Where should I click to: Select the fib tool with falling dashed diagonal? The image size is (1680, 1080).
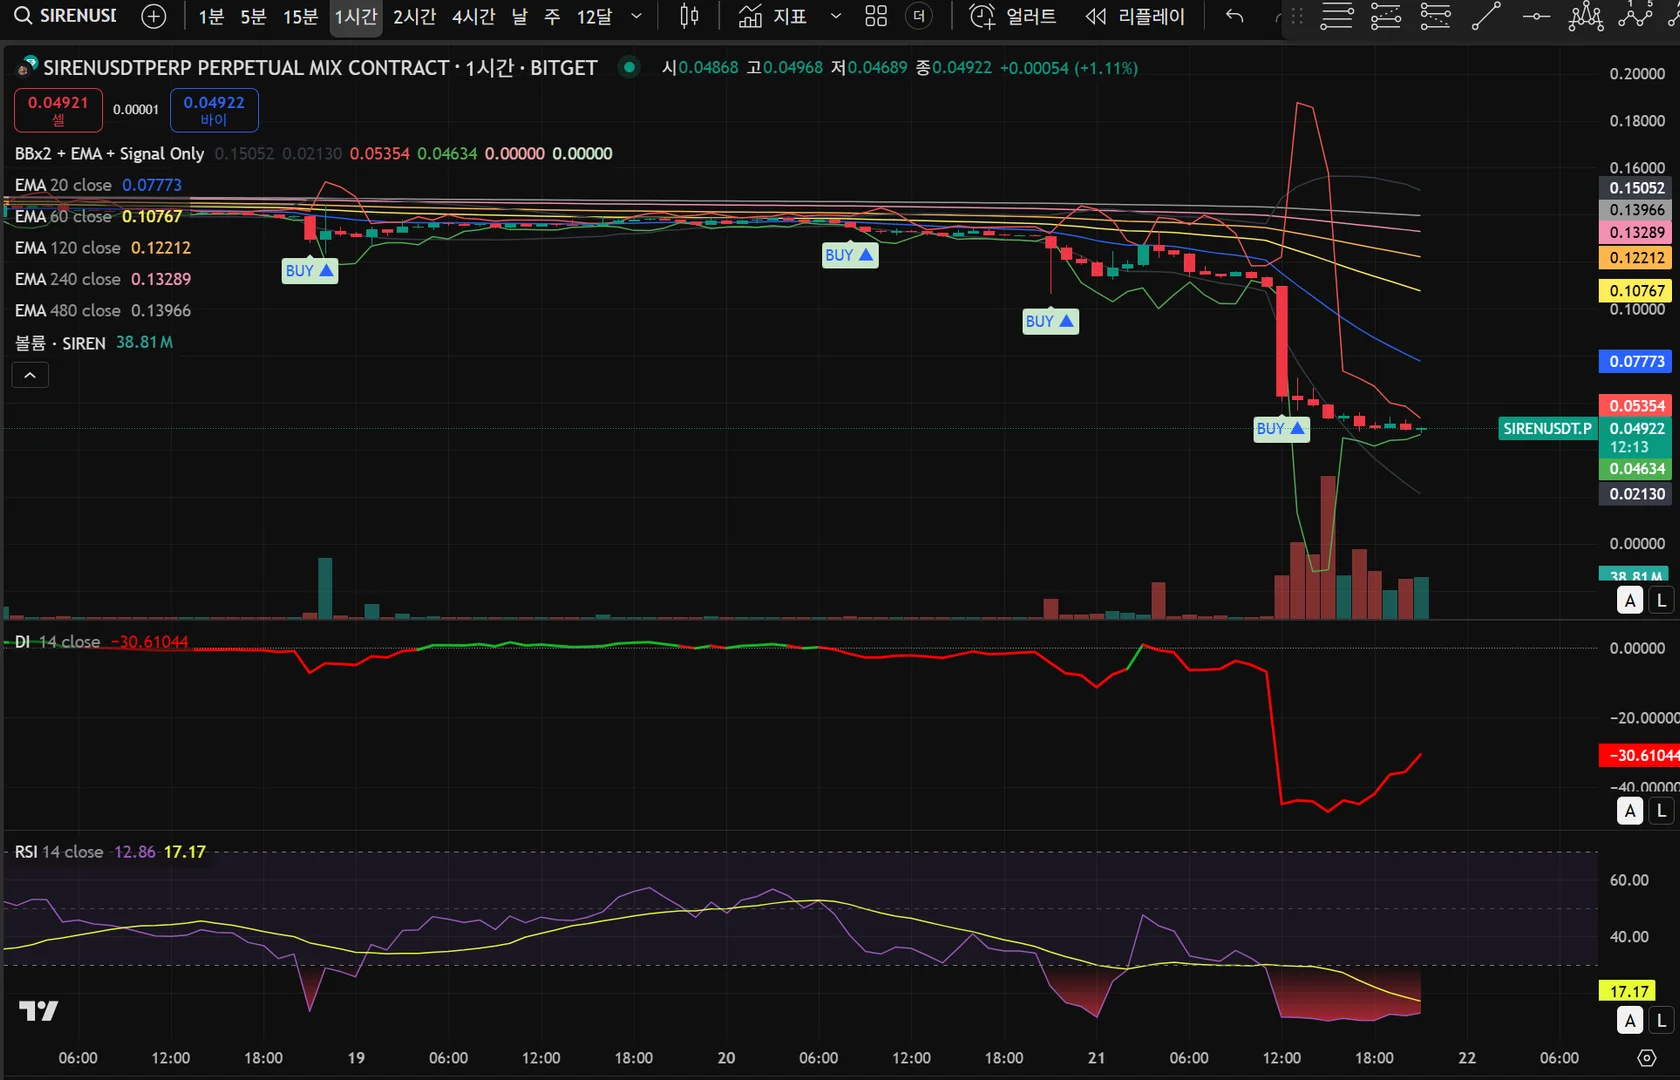[x=1436, y=16]
